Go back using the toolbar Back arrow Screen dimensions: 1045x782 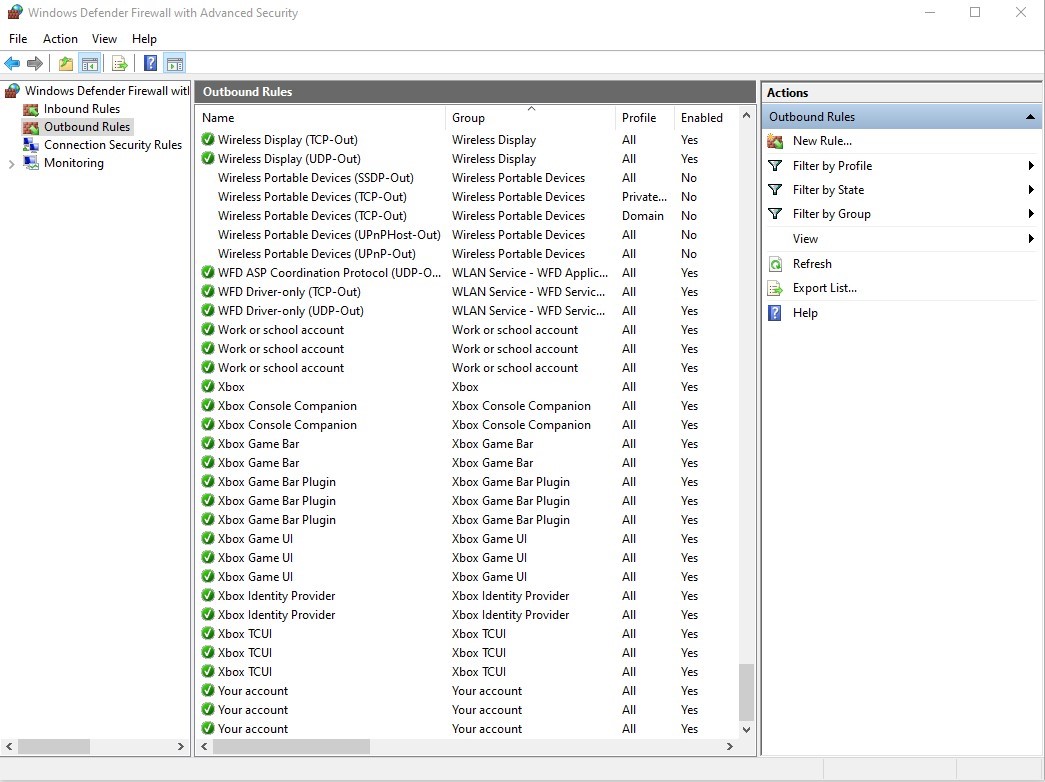tap(12, 64)
